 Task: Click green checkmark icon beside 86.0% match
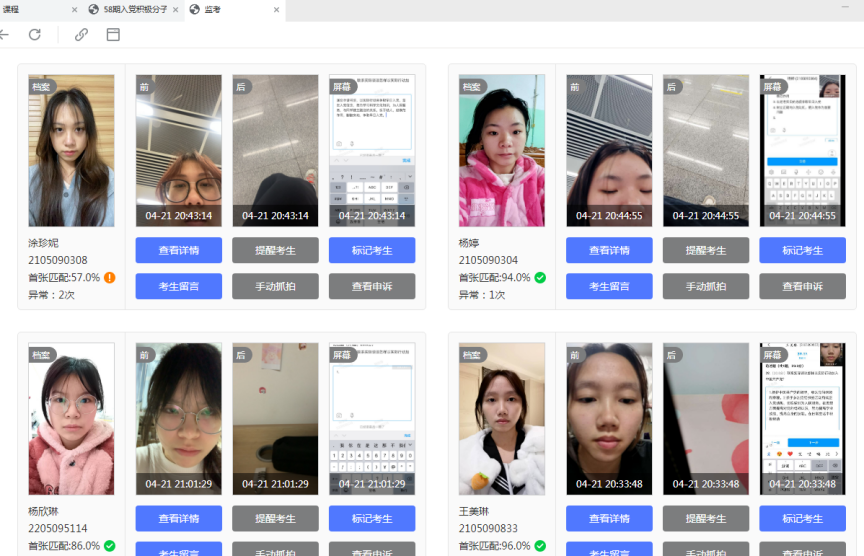pos(110,546)
